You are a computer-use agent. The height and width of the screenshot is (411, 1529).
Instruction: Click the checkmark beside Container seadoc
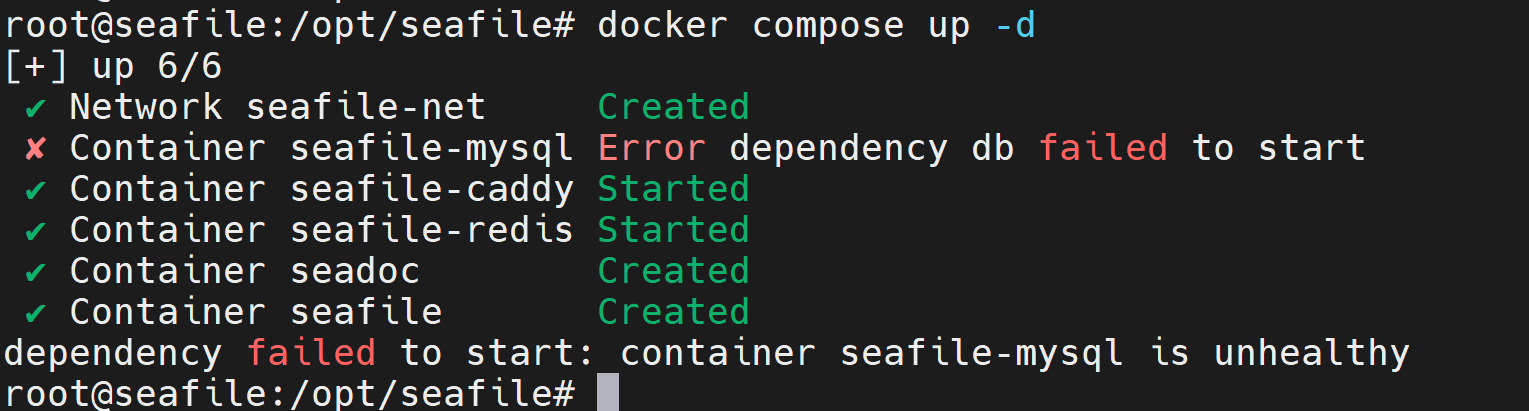pos(35,272)
